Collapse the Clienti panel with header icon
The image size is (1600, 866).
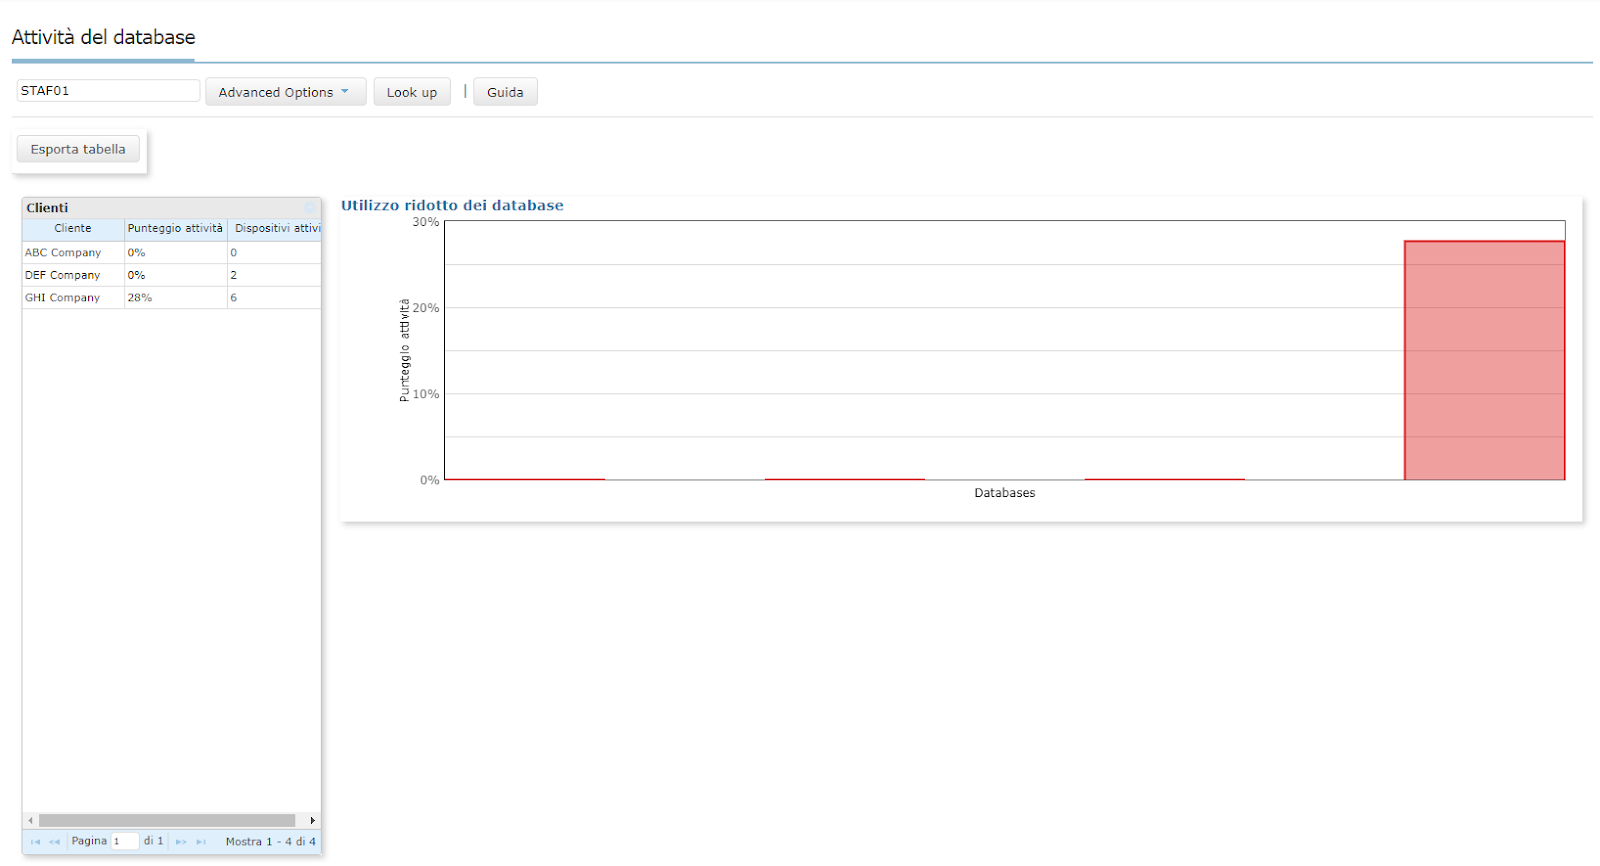pos(310,208)
